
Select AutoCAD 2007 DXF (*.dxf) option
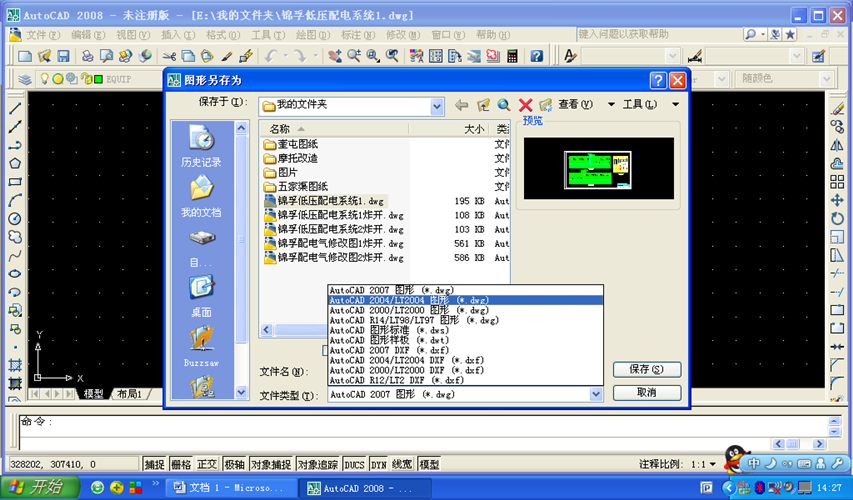pos(466,350)
